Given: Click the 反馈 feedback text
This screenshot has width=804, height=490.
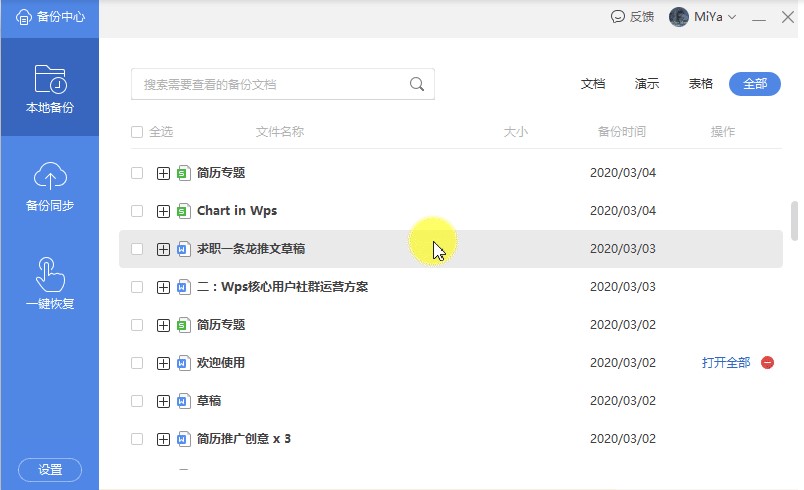Looking at the screenshot, I should point(641,17).
